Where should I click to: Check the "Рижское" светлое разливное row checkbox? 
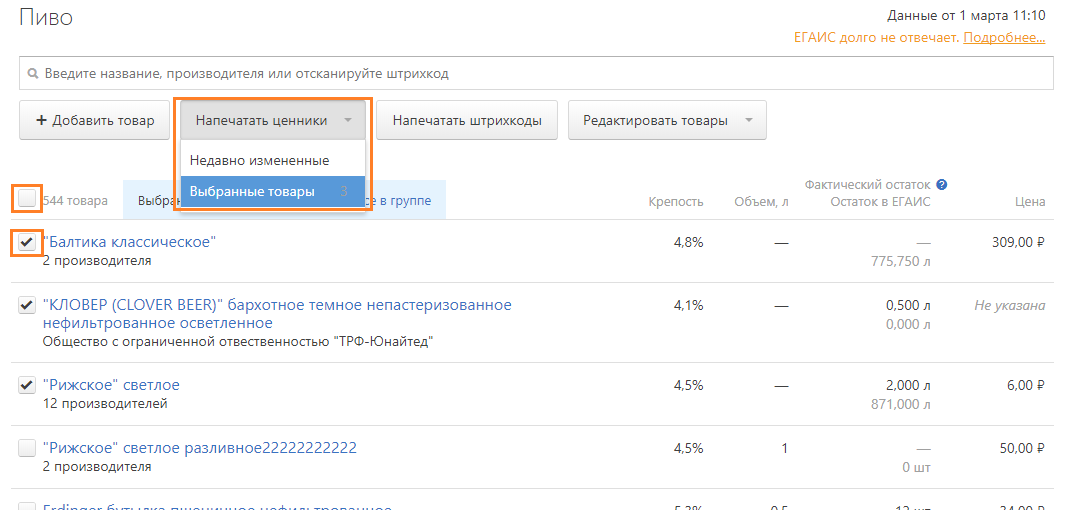pos(27,449)
